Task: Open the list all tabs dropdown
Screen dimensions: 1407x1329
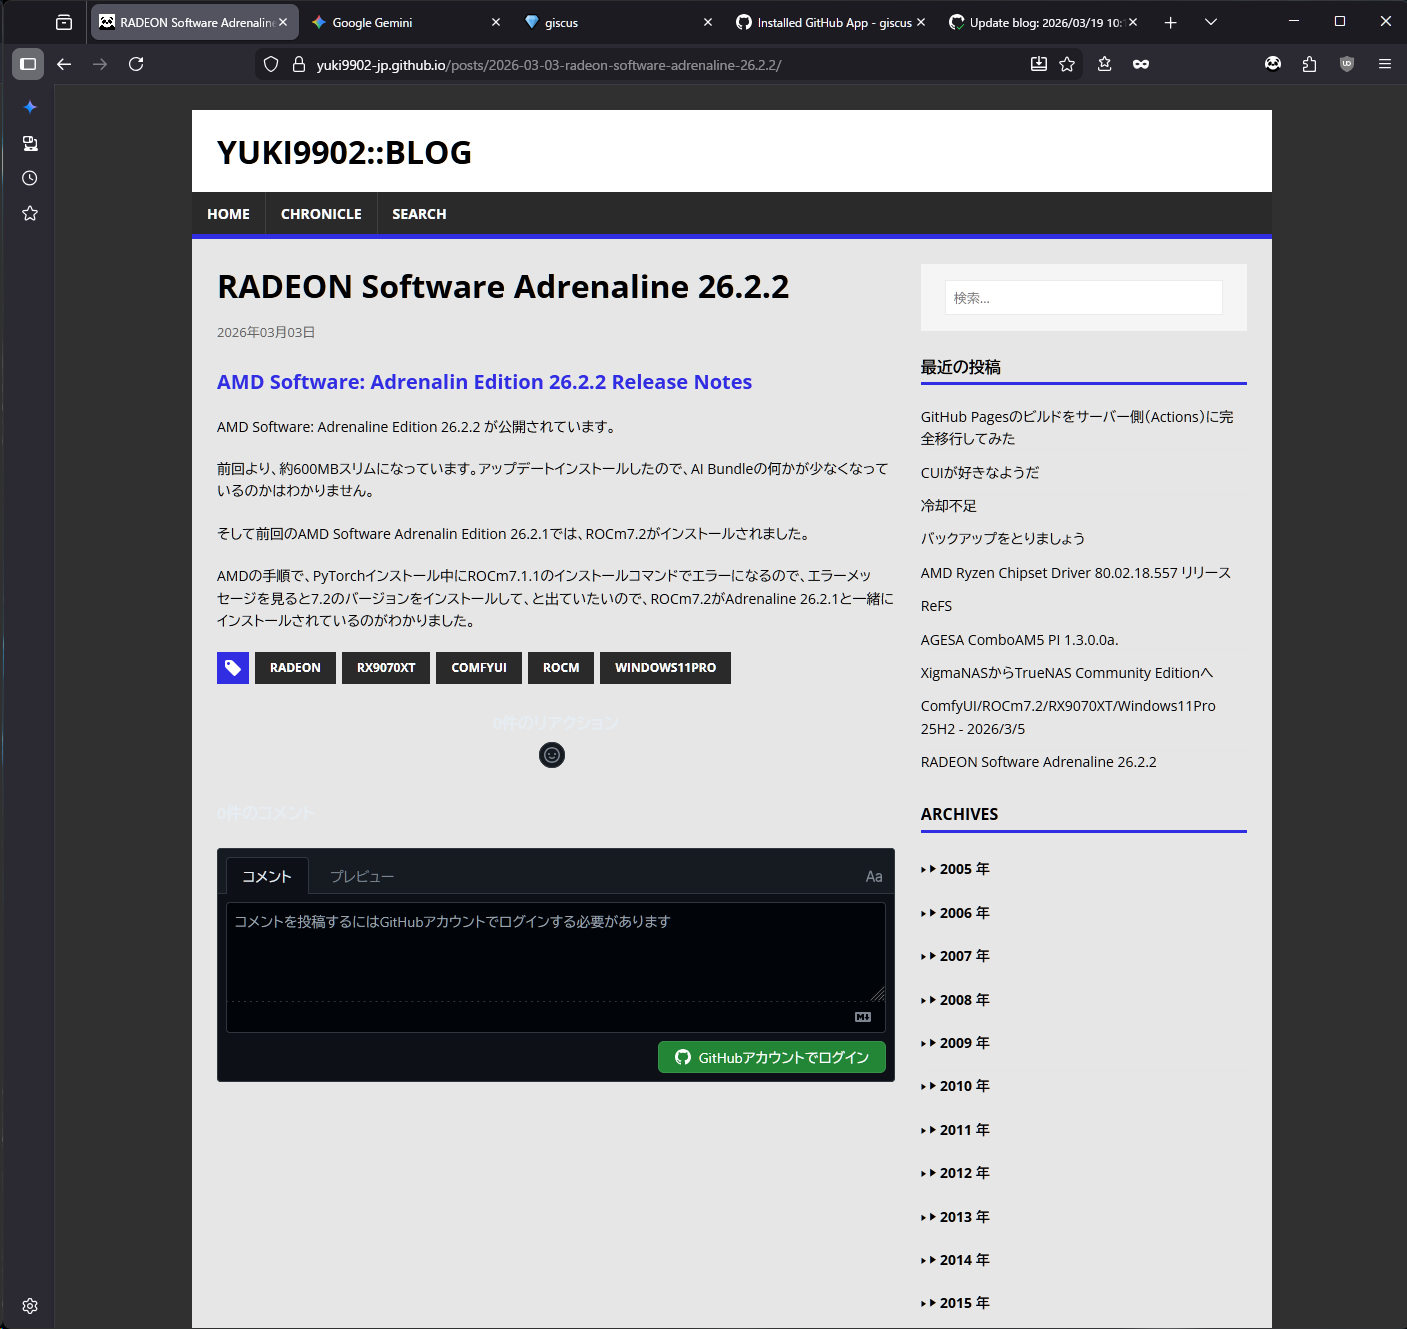Action: (x=1211, y=22)
